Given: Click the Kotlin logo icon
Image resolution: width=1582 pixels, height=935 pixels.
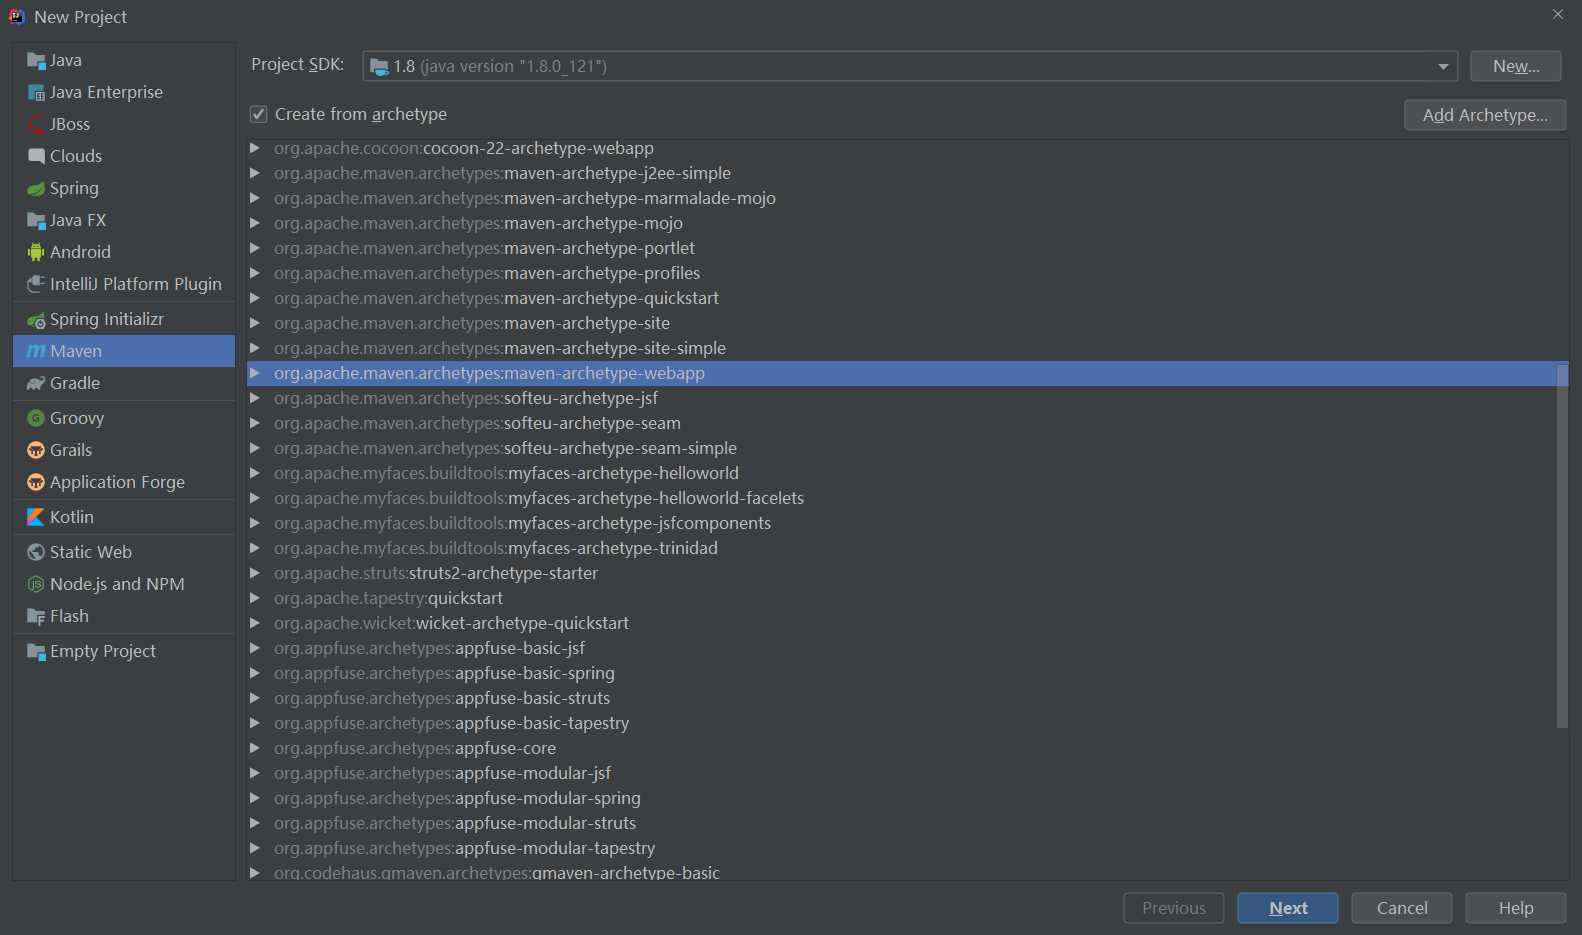Looking at the screenshot, I should click(x=36, y=518).
